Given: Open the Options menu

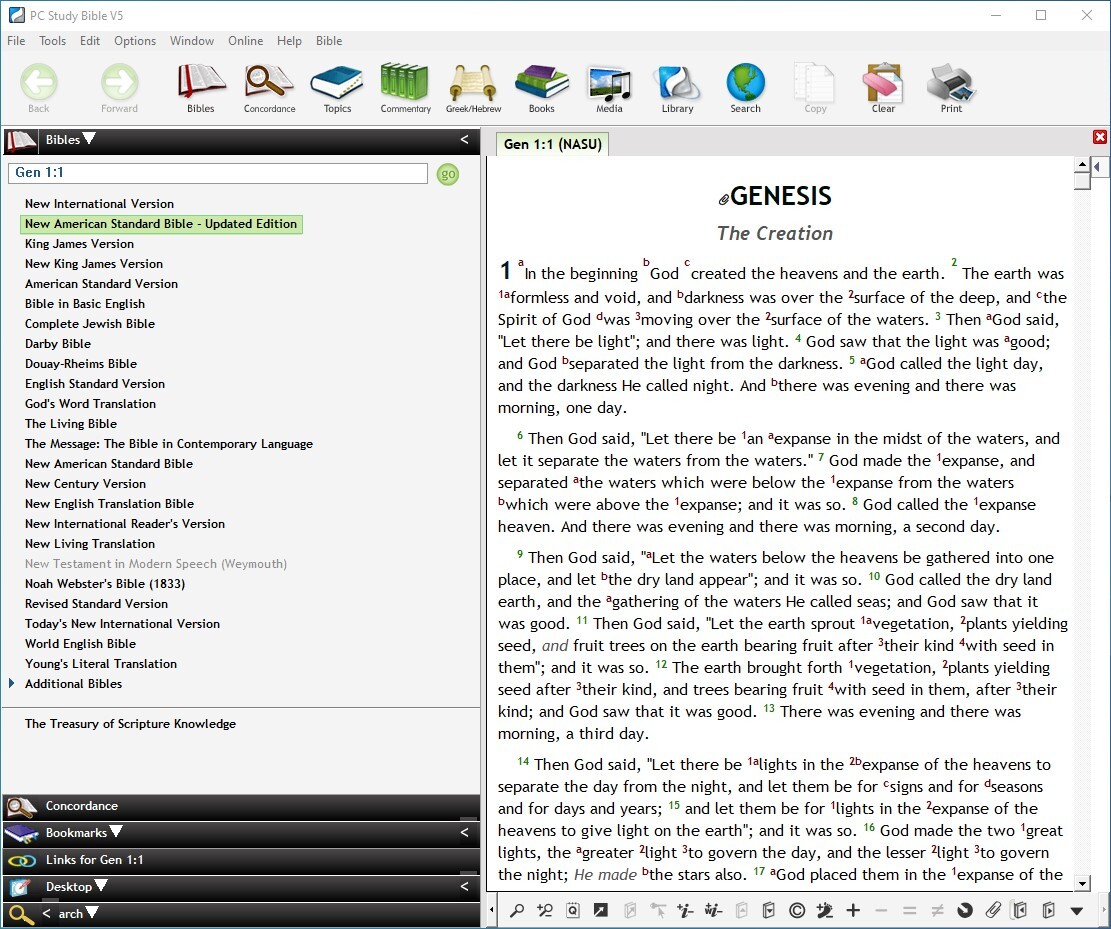Looking at the screenshot, I should coord(135,40).
